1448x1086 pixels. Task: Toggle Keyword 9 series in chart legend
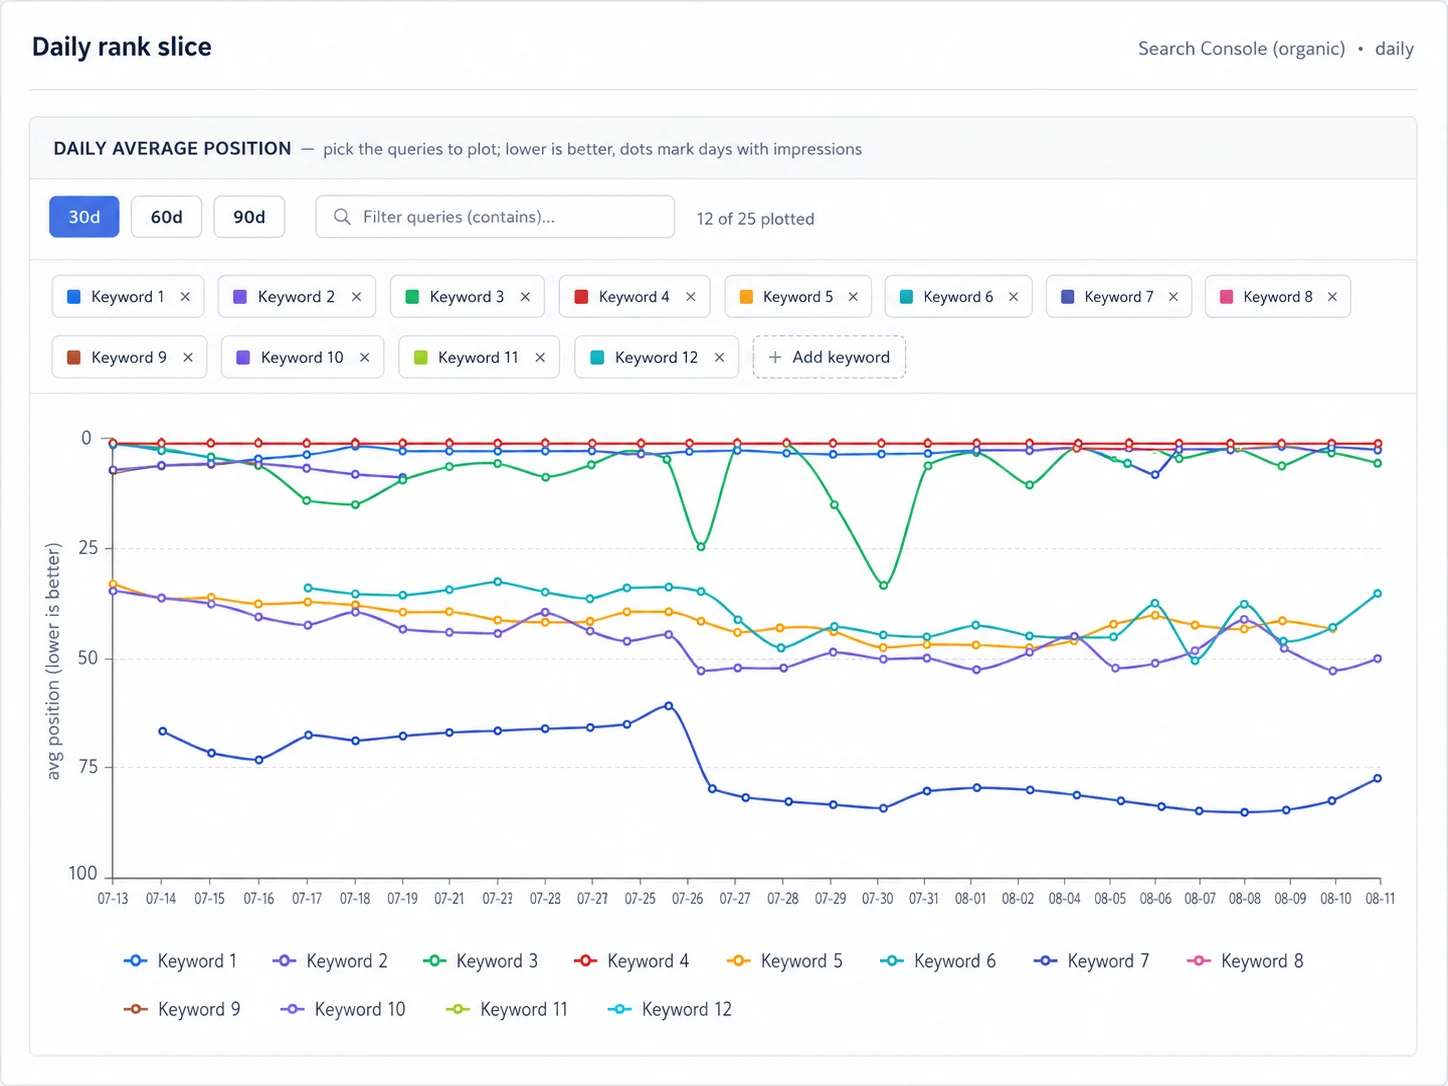(x=182, y=1009)
